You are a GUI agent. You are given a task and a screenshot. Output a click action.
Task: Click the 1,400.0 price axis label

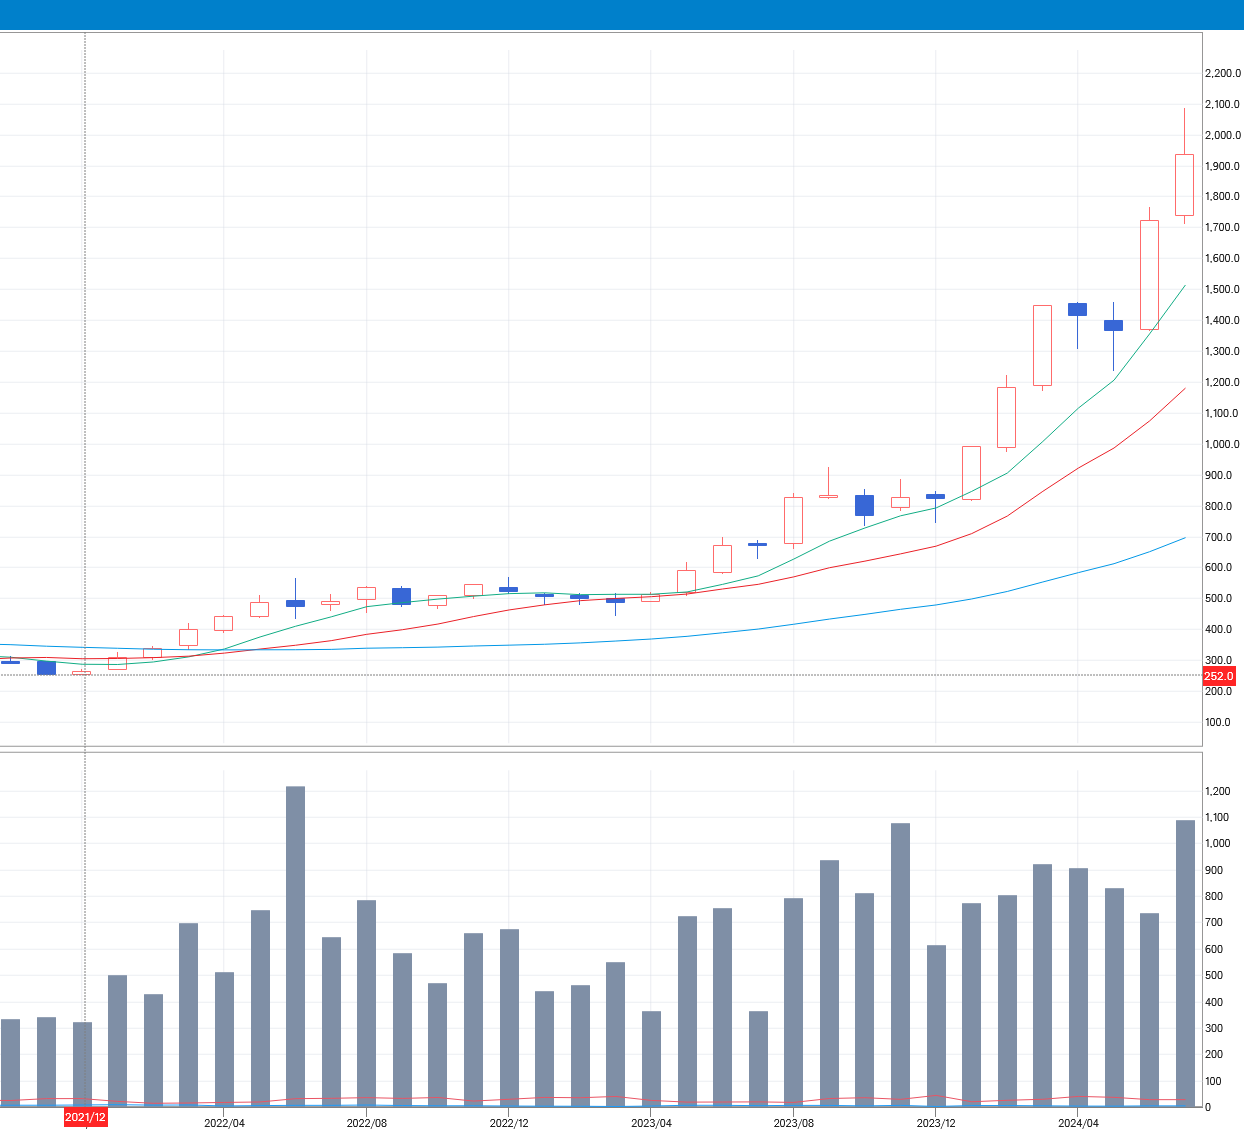click(x=1222, y=321)
